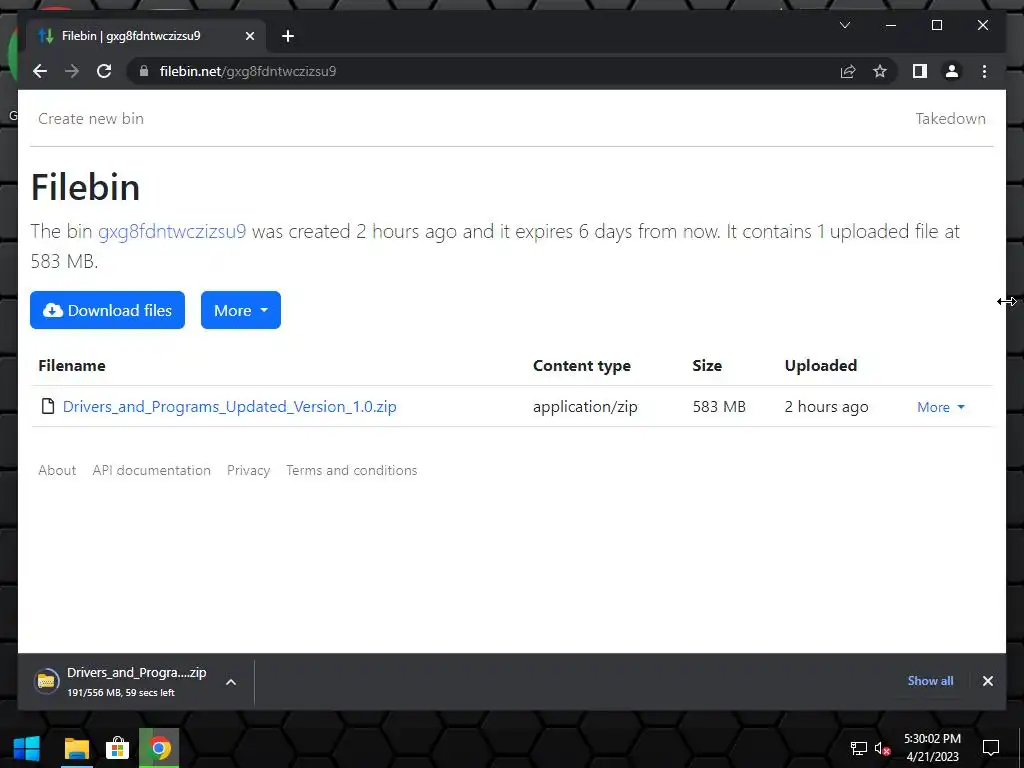Reload the Filebin page
The image size is (1024, 768).
104,71
